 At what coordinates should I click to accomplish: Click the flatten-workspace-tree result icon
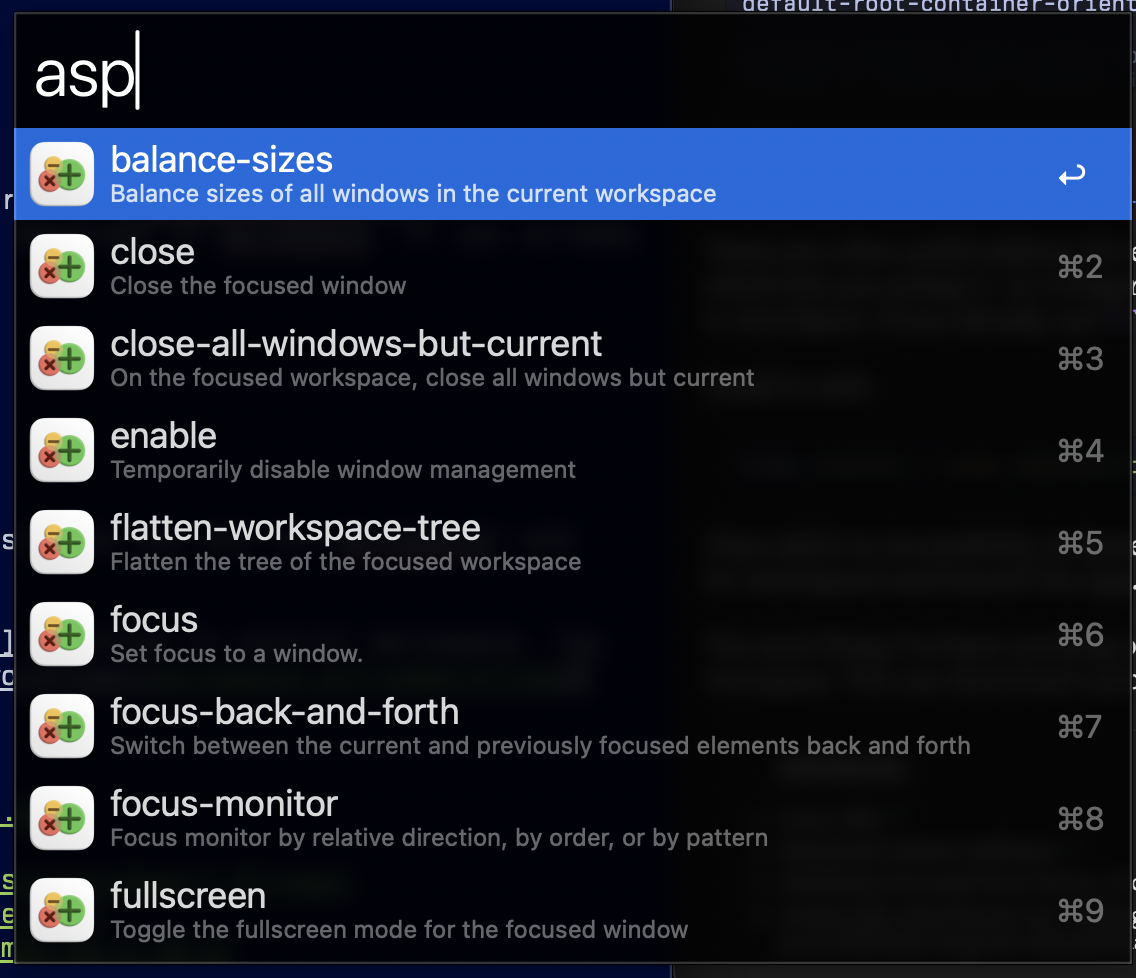[x=62, y=542]
